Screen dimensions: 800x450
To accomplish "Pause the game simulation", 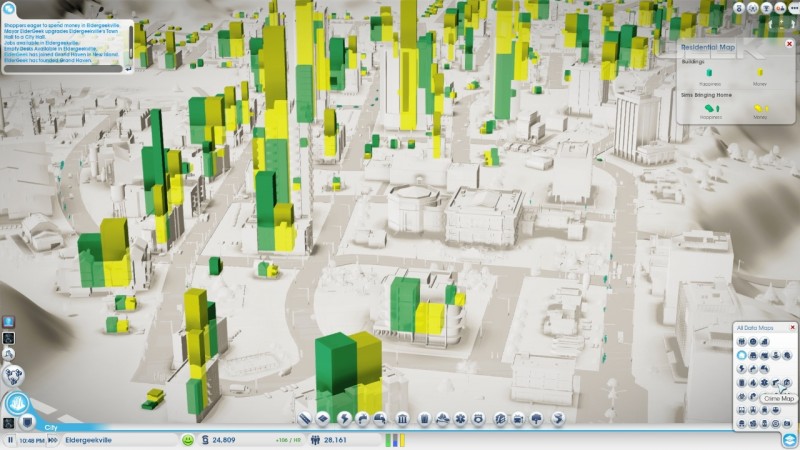I will click(10, 440).
